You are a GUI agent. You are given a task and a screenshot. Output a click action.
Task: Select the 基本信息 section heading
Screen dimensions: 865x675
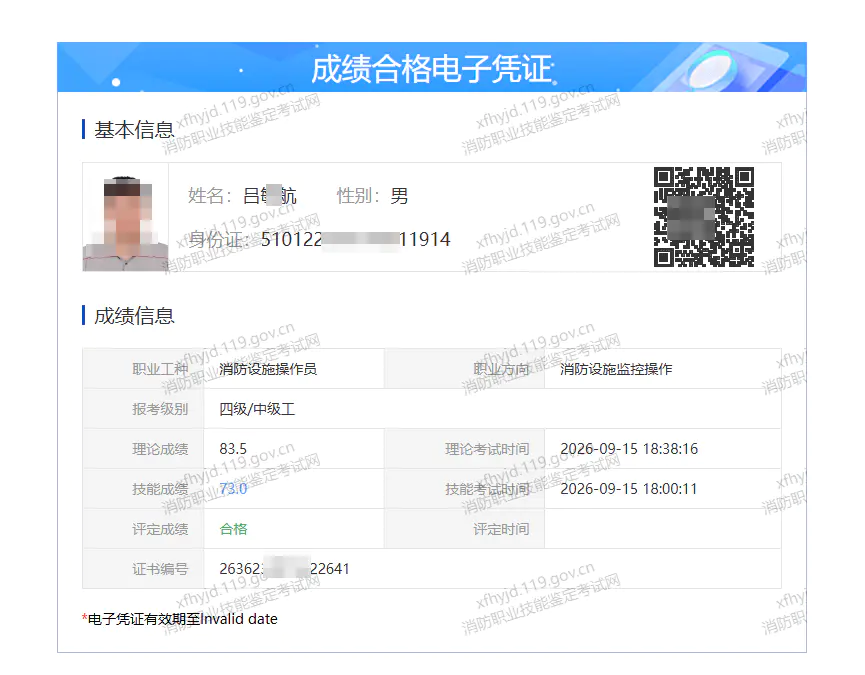[134, 130]
